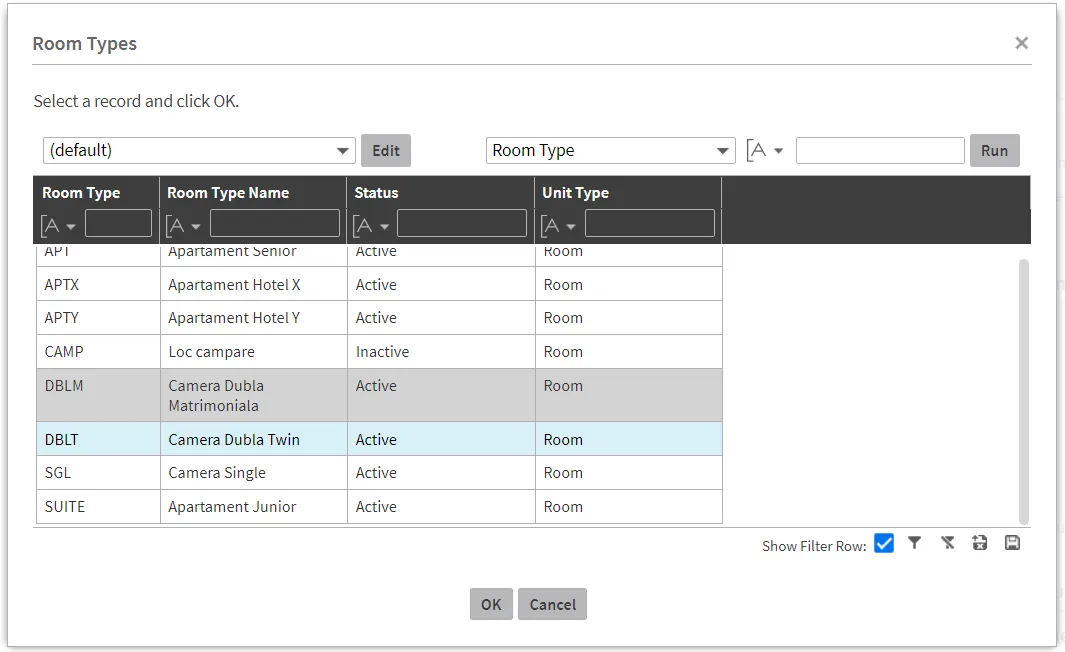This screenshot has width=1065, height=652.
Task: Open the (default) view dropdown
Action: pyautogui.click(x=199, y=150)
